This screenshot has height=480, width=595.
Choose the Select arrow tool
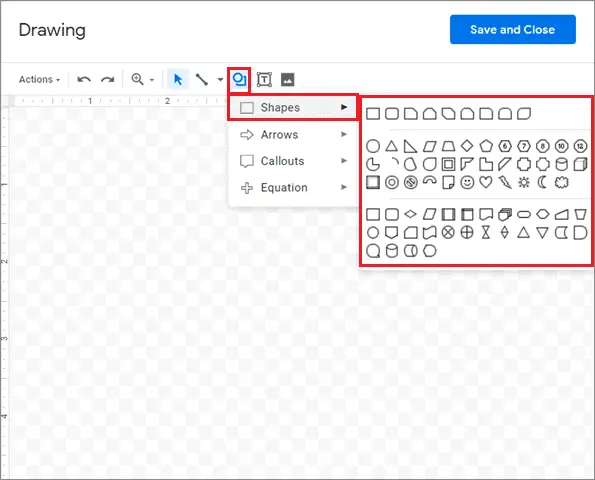coord(178,79)
